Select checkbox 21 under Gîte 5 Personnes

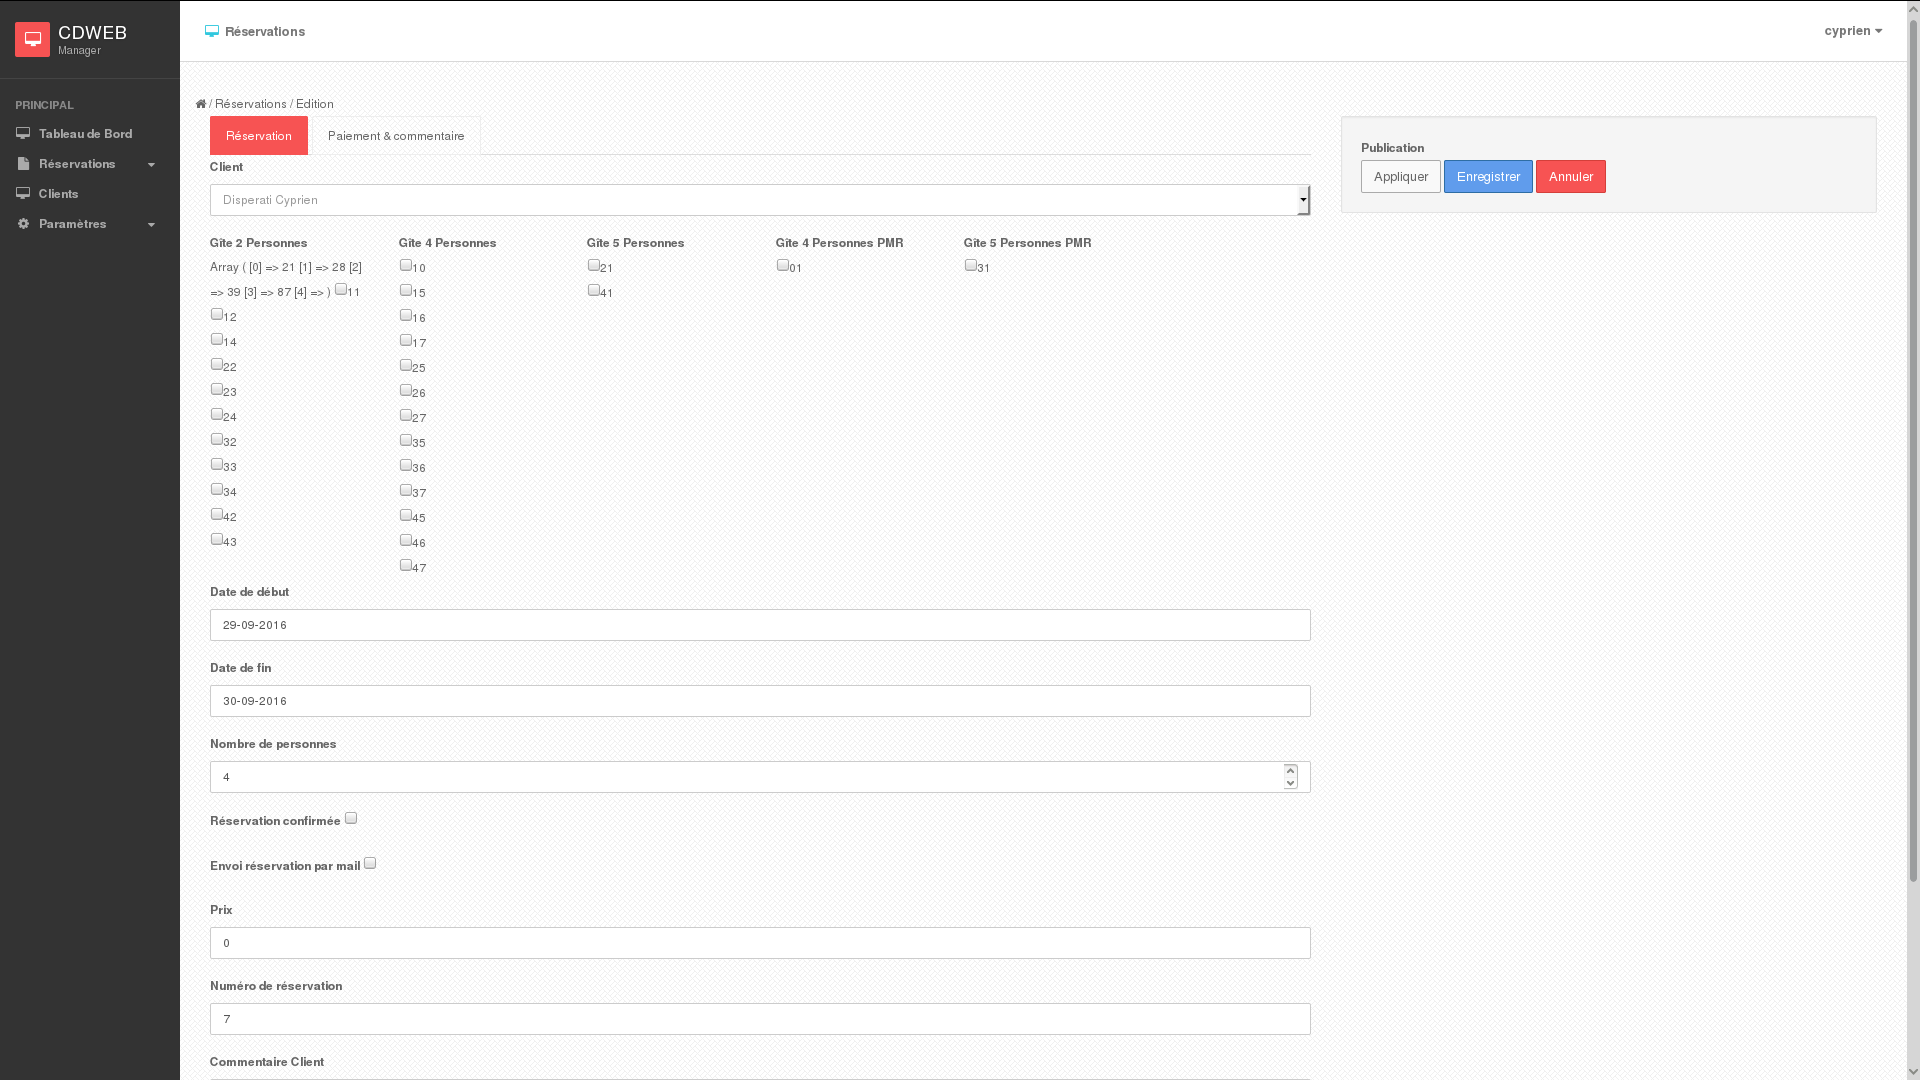point(593,263)
